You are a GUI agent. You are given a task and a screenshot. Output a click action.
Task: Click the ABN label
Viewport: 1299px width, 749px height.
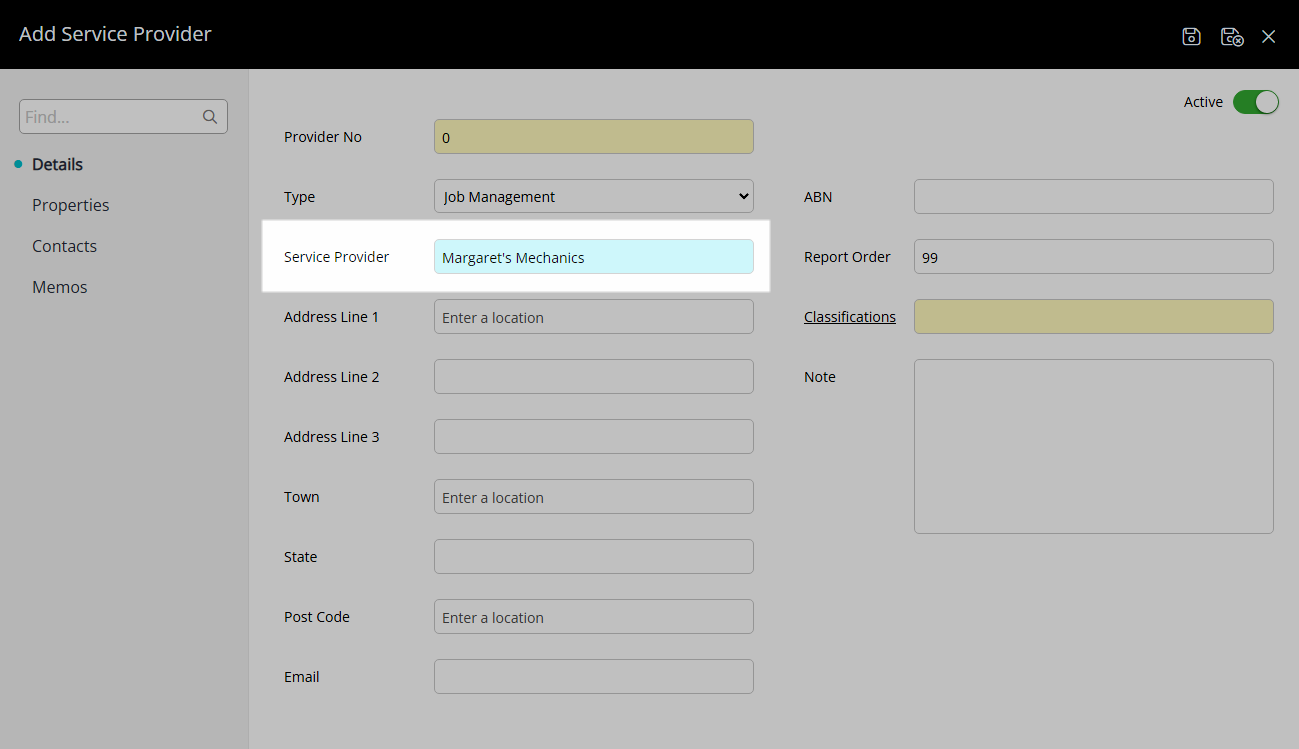point(818,197)
